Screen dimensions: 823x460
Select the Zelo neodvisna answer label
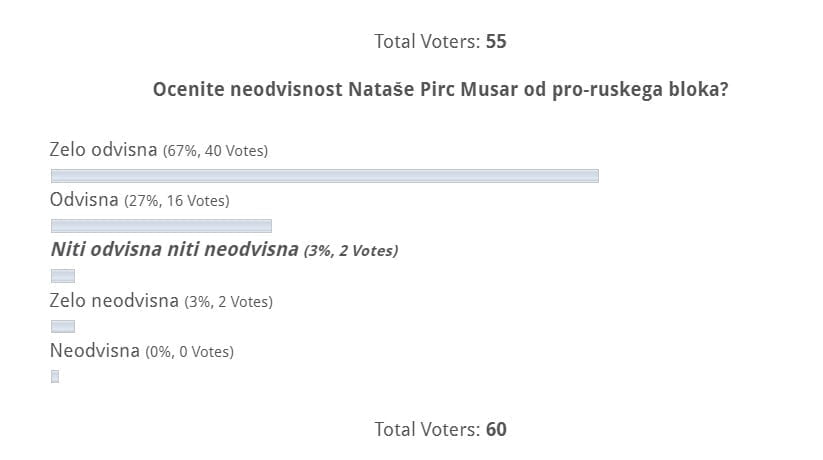[114, 300]
